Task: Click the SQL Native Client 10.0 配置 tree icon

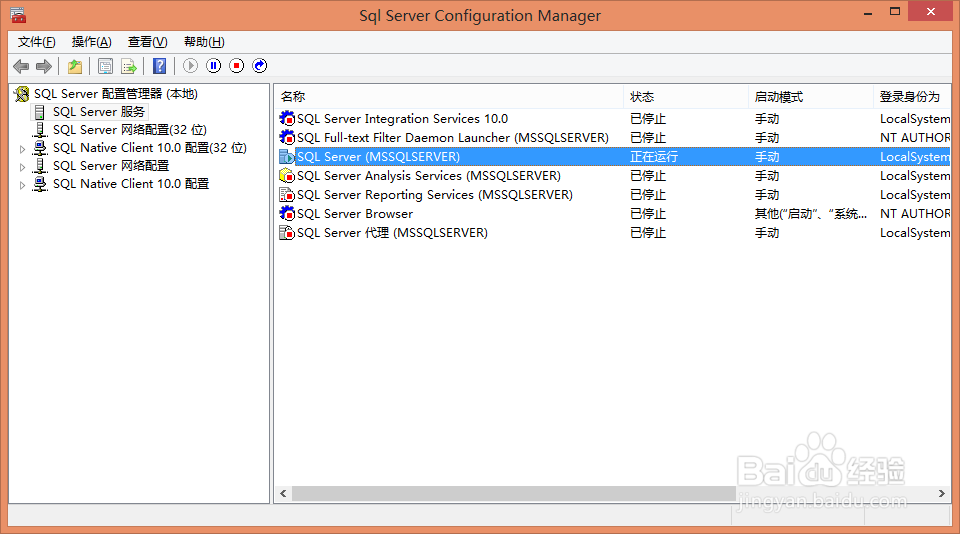Action: (x=40, y=184)
